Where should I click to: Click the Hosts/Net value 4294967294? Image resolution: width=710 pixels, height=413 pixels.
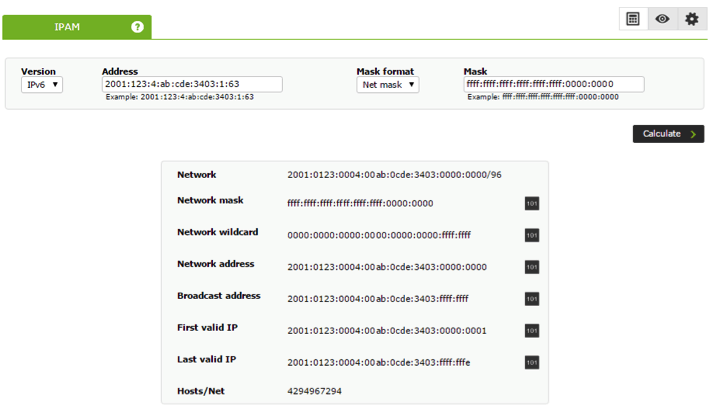[x=314, y=391]
